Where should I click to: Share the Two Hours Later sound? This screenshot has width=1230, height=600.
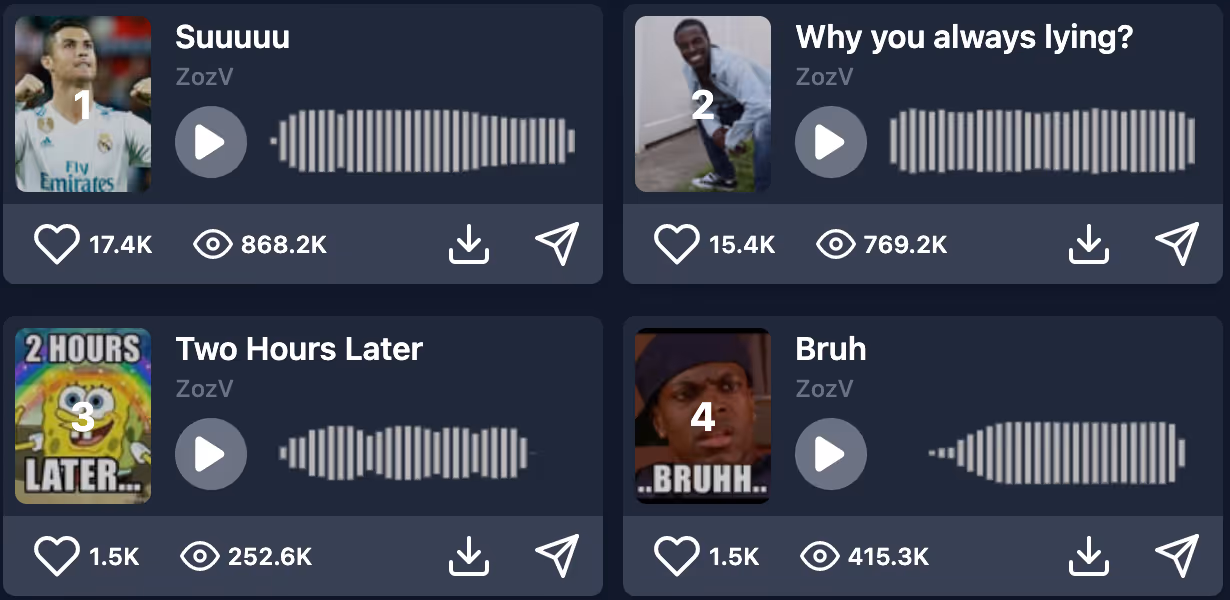pyautogui.click(x=557, y=556)
